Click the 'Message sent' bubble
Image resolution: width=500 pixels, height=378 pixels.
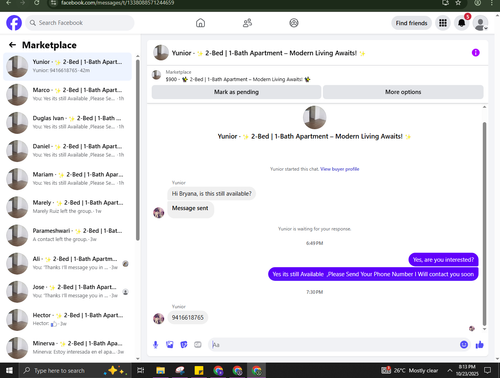pos(190,209)
